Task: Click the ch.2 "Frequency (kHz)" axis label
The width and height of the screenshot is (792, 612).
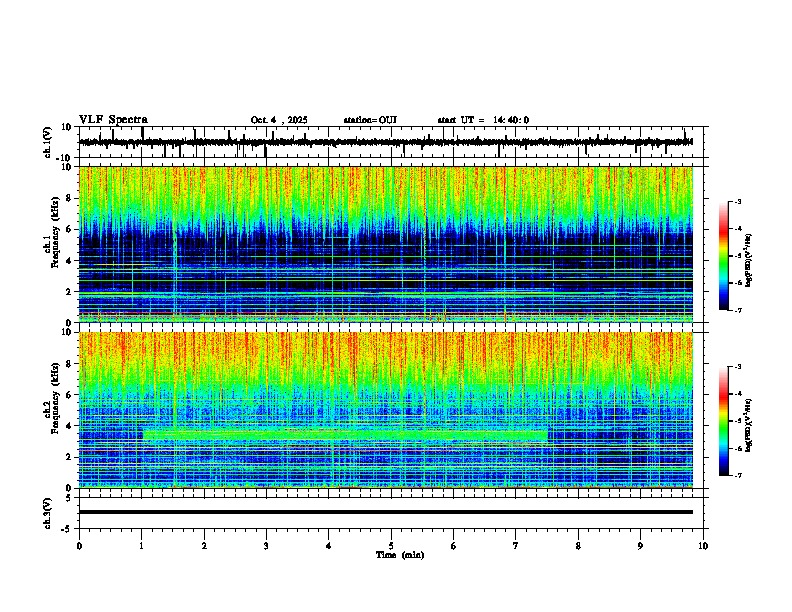Action: [55, 398]
